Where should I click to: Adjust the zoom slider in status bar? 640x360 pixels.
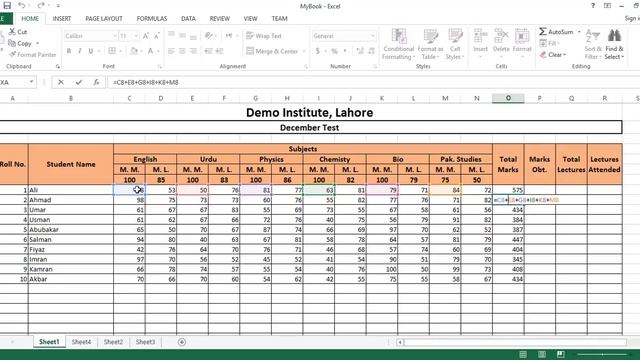(x=602, y=354)
